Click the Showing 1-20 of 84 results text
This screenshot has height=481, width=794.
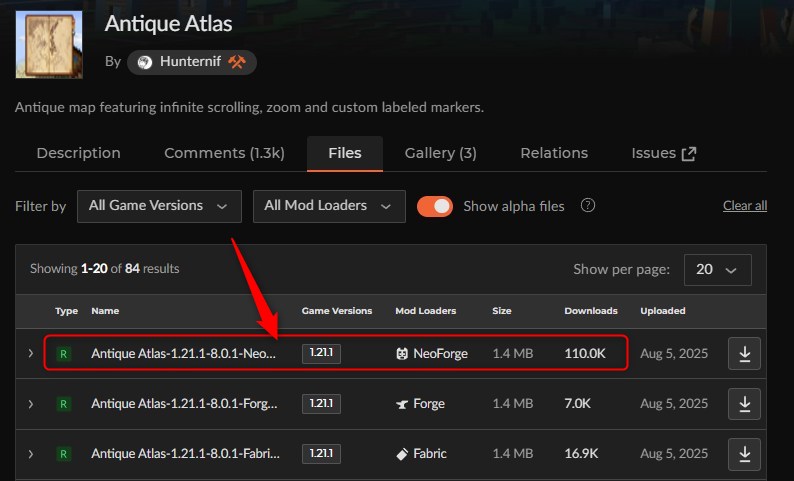coord(105,268)
